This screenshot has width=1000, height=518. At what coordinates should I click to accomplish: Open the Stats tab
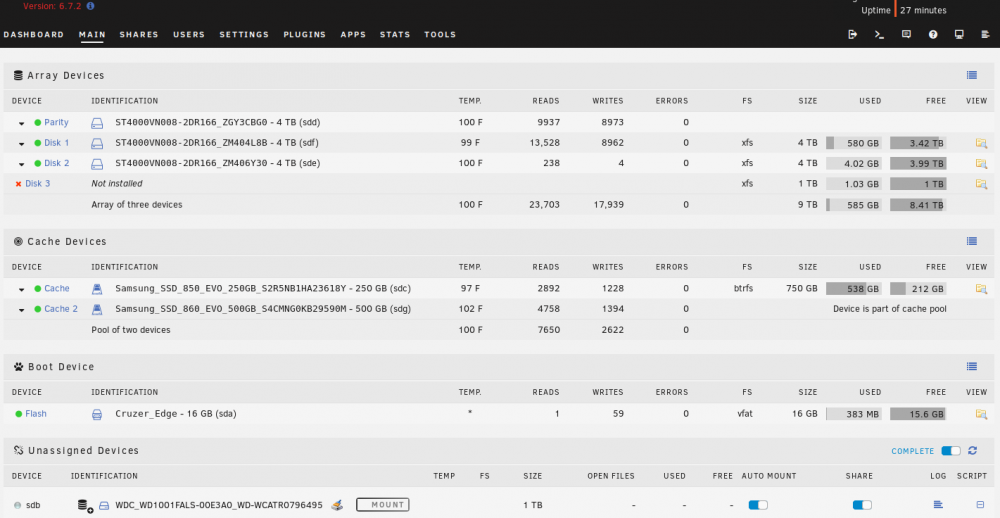tap(395, 34)
